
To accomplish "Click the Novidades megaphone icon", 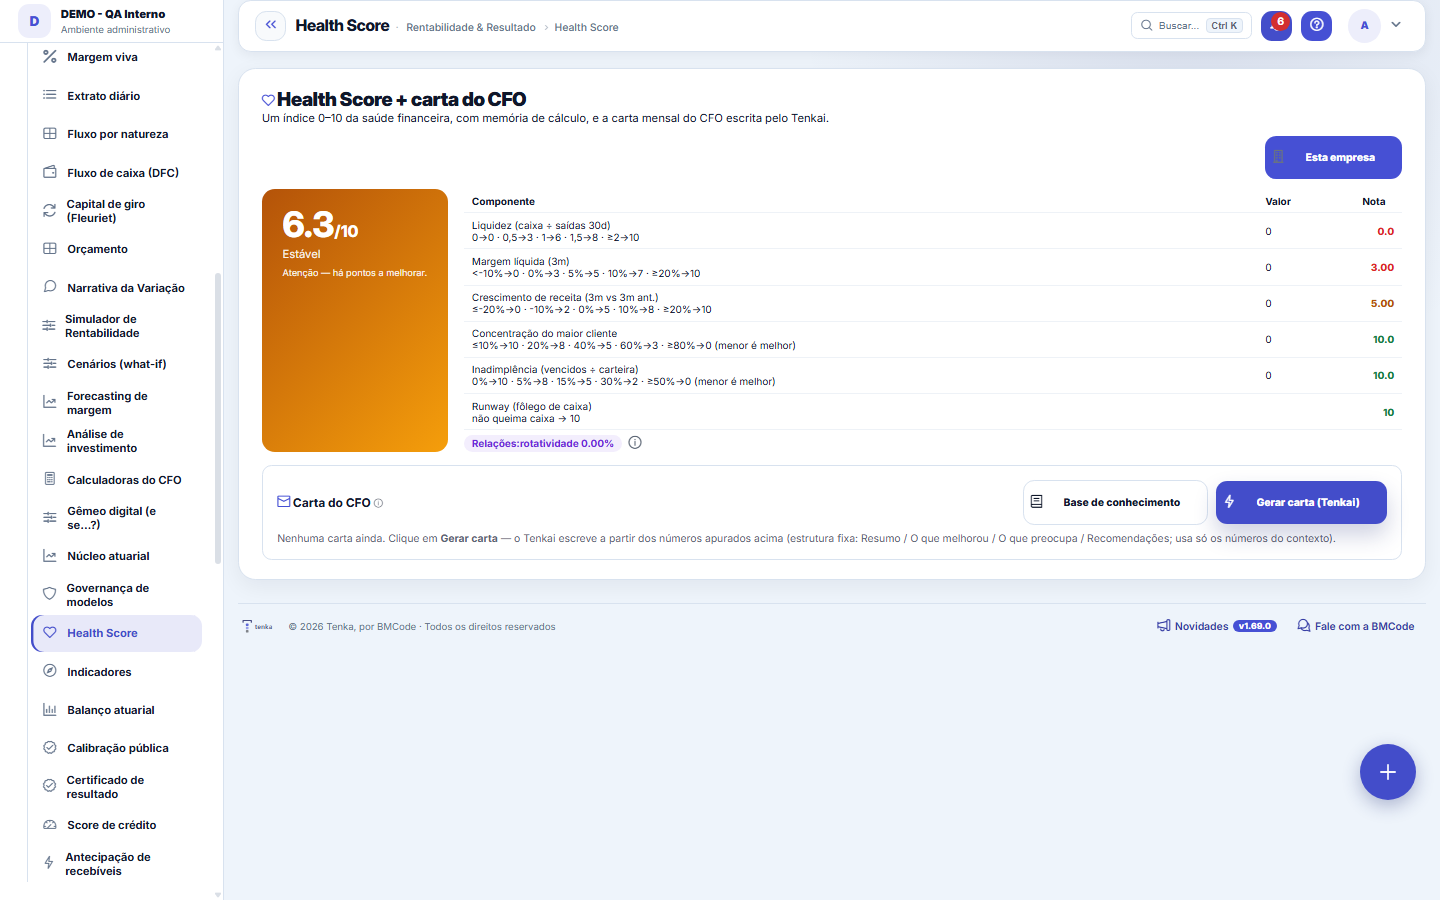I will click(1163, 626).
